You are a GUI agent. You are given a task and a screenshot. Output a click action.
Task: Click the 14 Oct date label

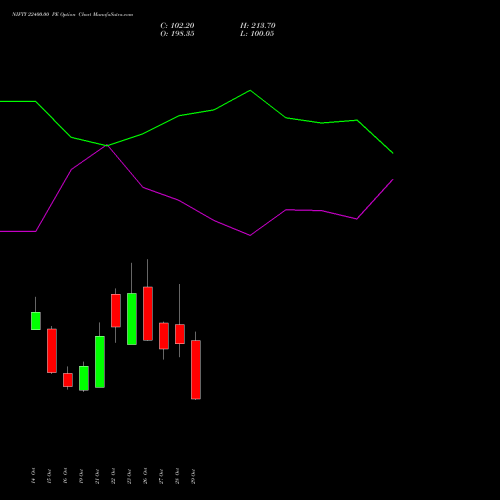33,476
